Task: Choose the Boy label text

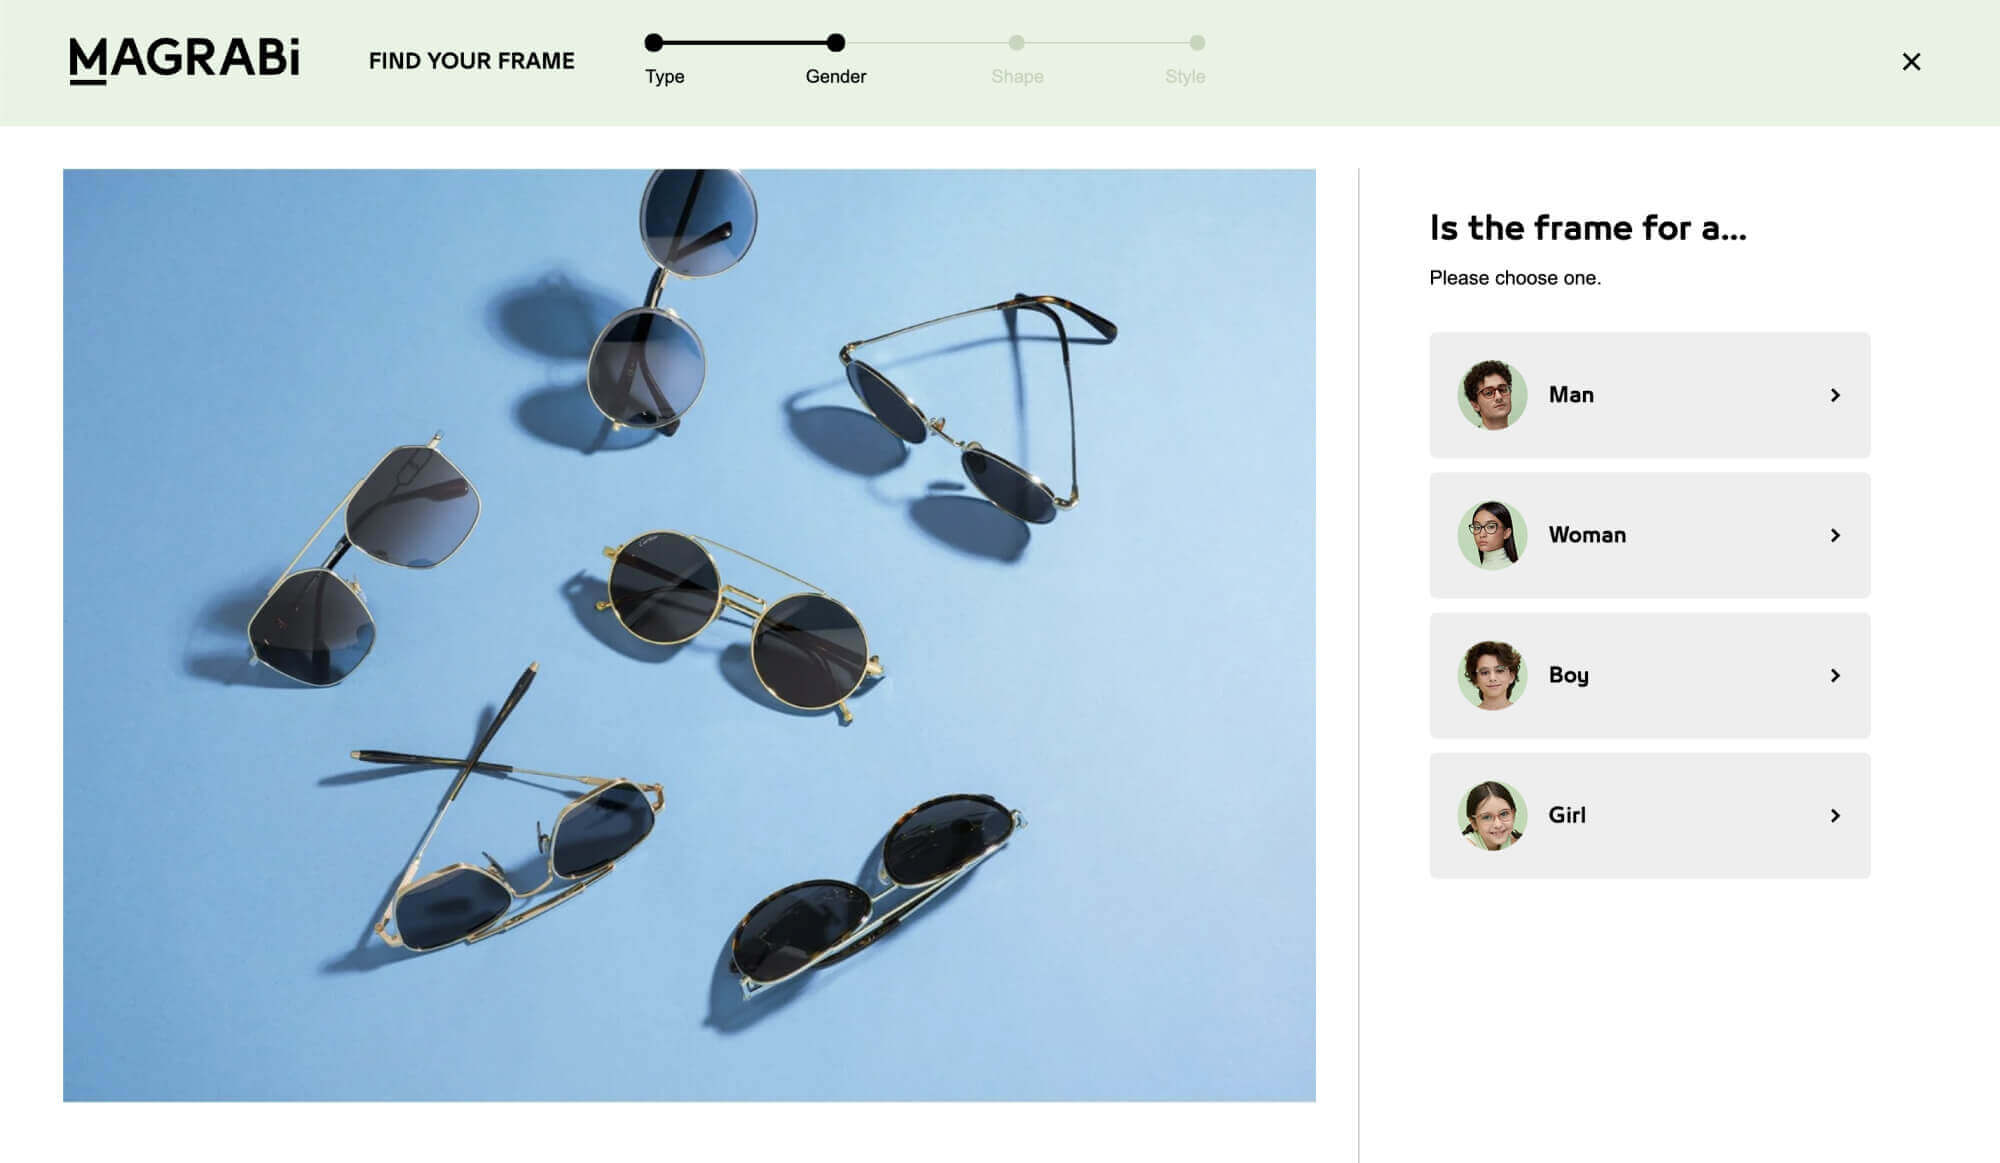Action: coord(1568,675)
